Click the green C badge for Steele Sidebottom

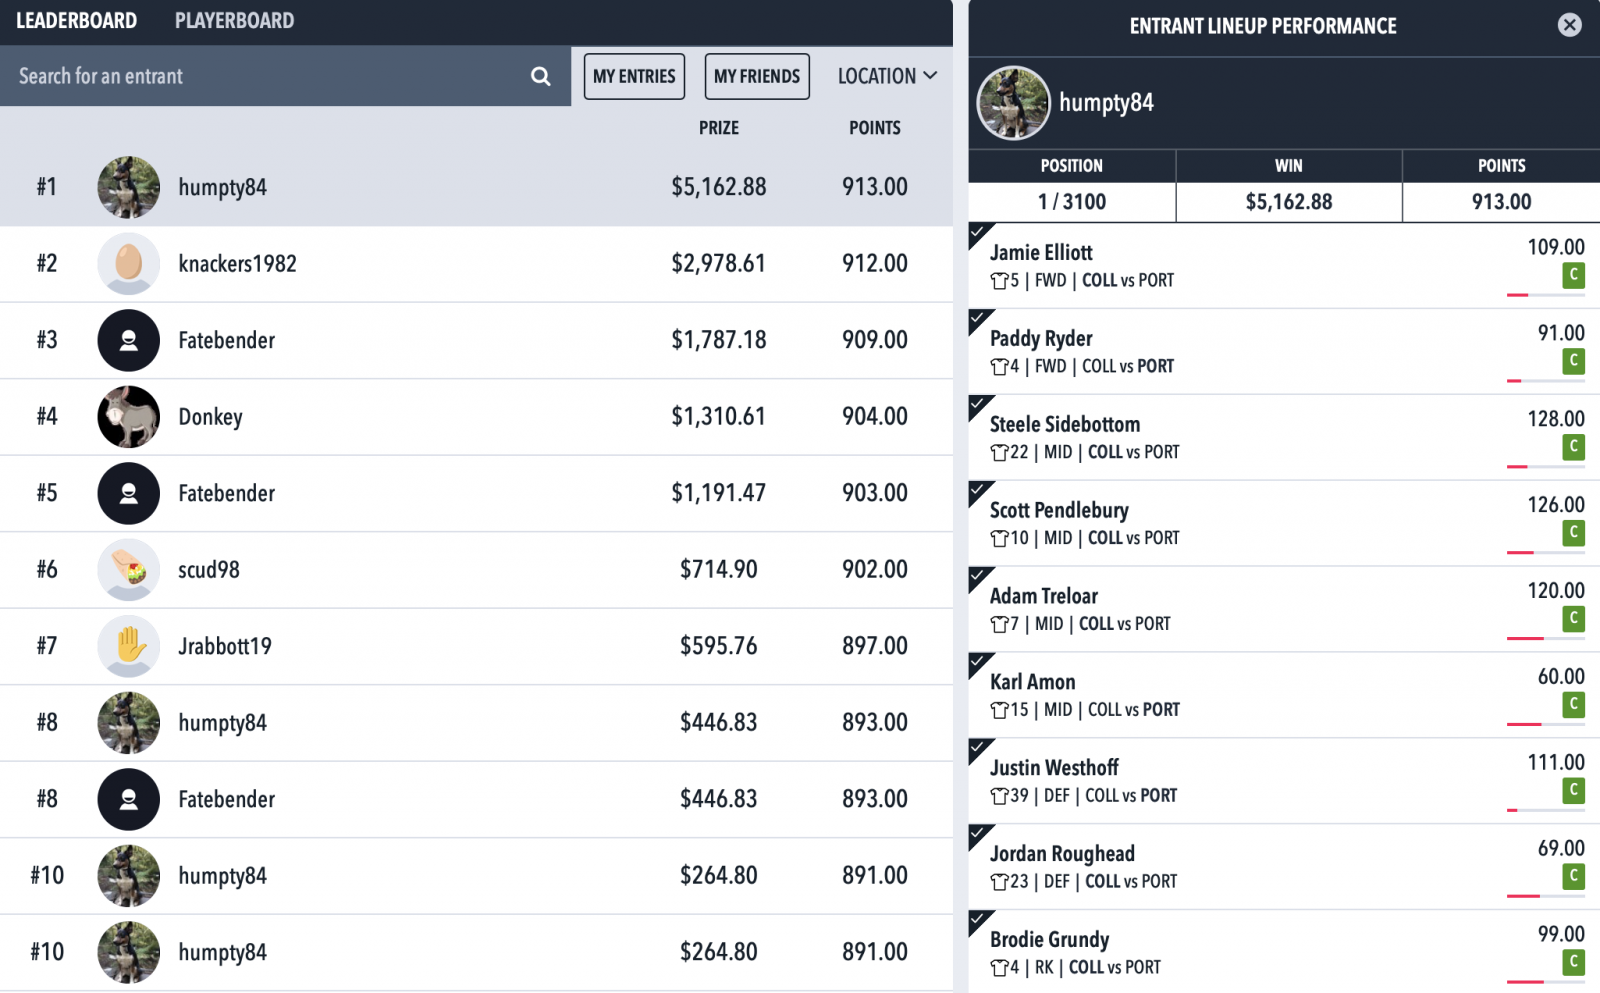pyautogui.click(x=1573, y=447)
